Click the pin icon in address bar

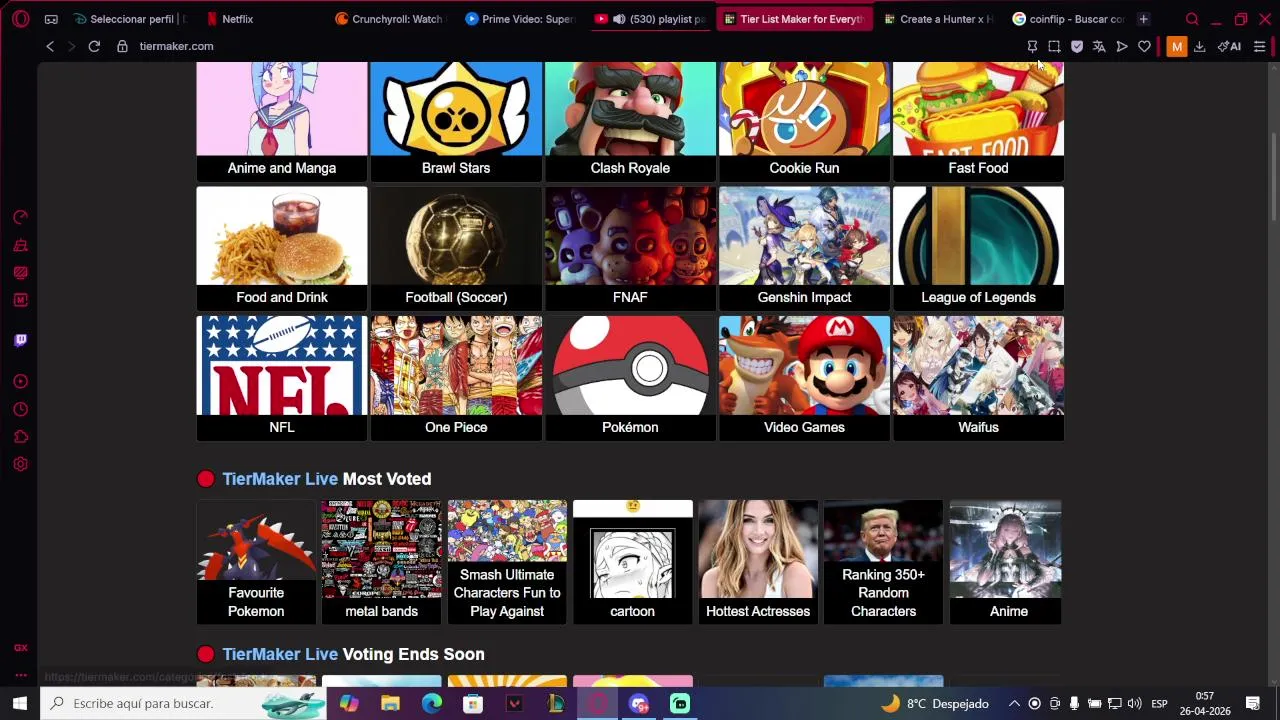click(x=1032, y=46)
